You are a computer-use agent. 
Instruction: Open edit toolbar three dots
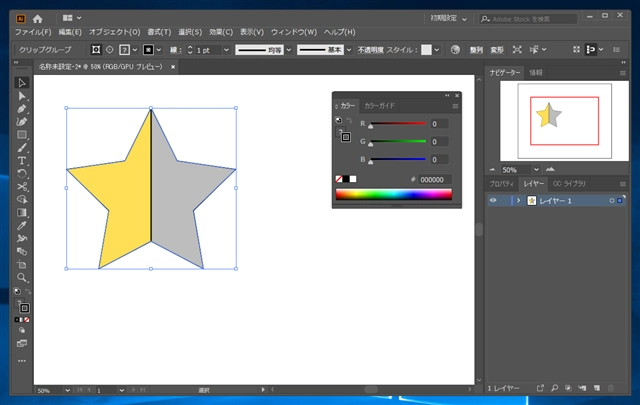(x=22, y=361)
